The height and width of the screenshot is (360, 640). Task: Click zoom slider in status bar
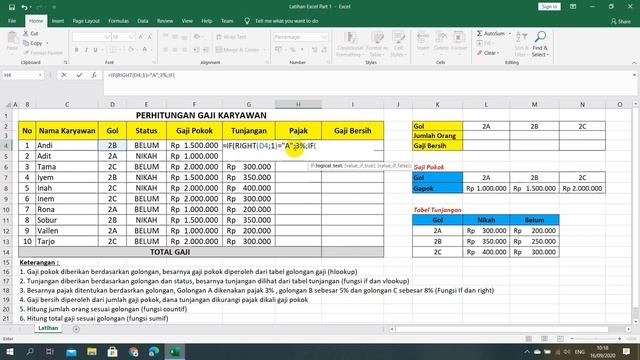[x=596, y=339]
